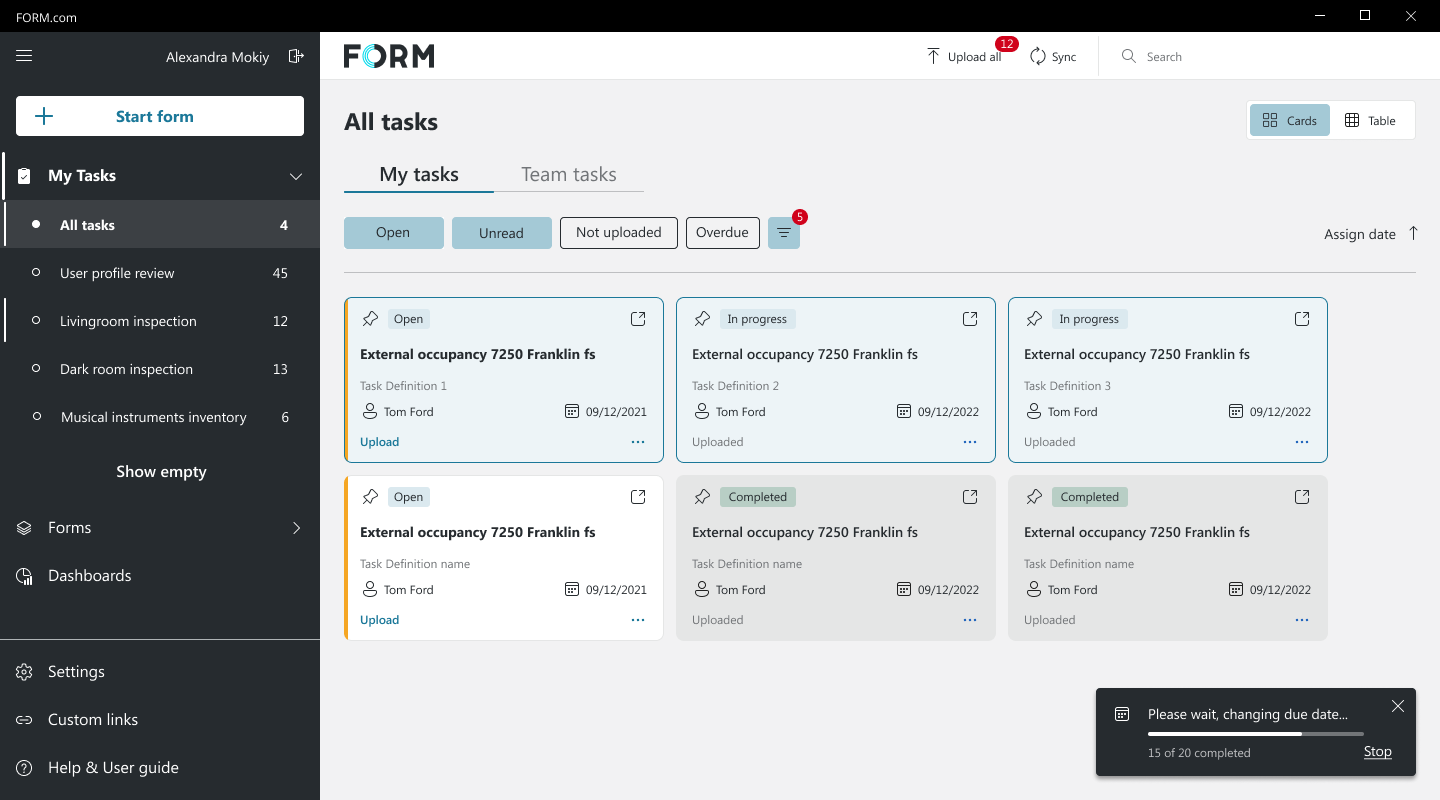Enable the Not uploaded filter
1440x800 pixels.
[x=618, y=233]
